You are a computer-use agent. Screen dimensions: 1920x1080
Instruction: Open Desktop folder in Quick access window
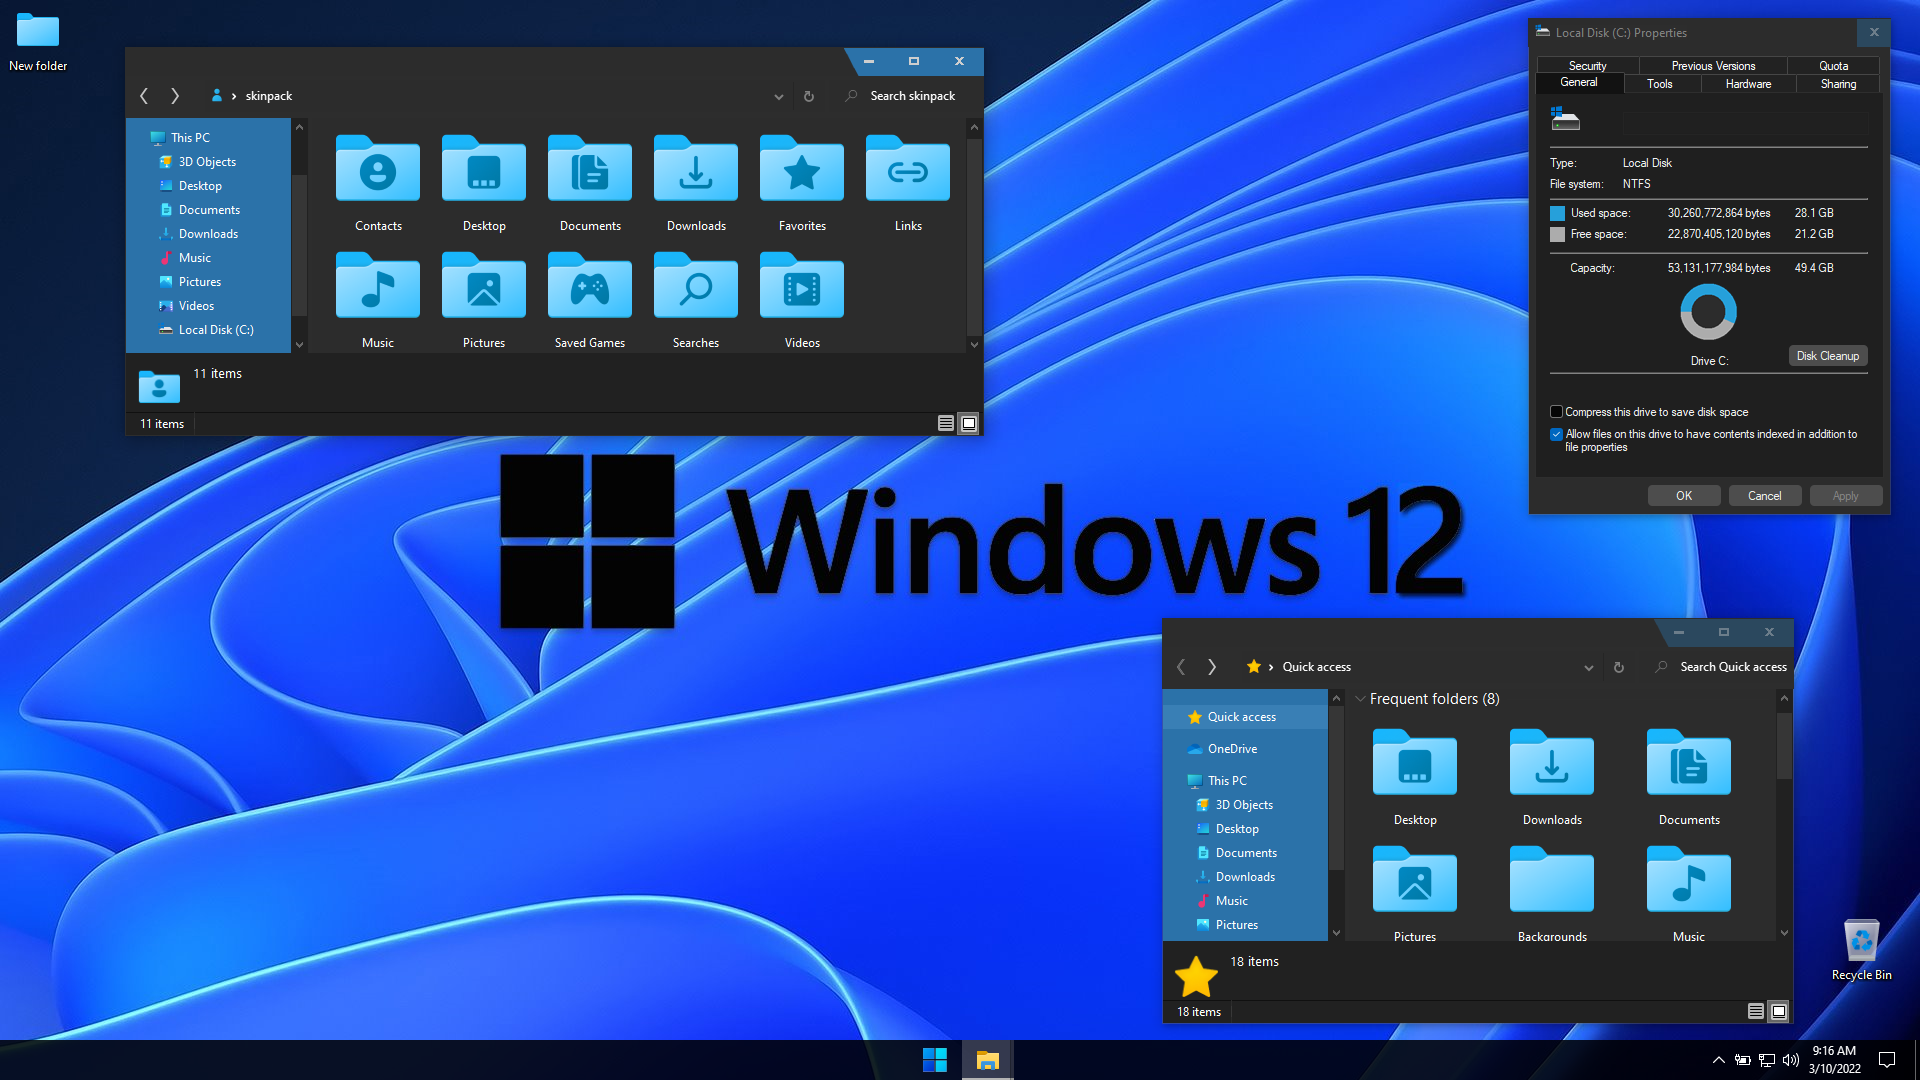tap(1415, 777)
